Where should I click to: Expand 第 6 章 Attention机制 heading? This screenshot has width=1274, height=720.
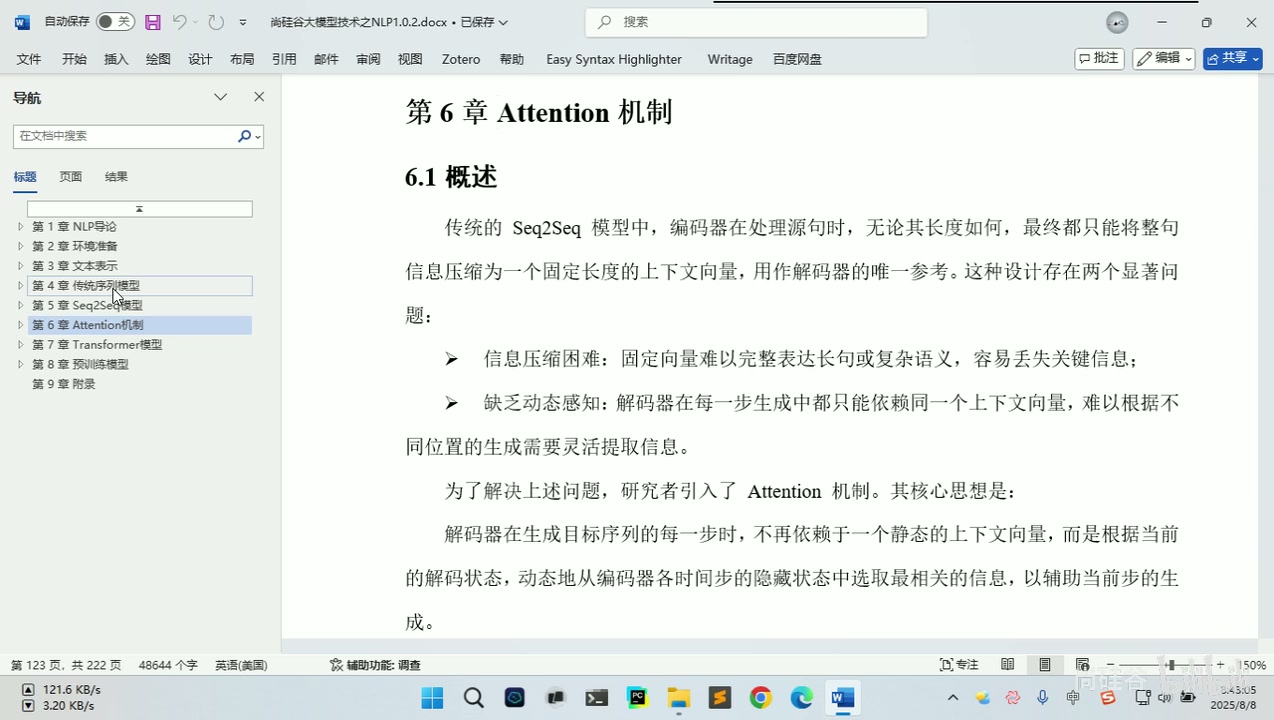[20, 325]
